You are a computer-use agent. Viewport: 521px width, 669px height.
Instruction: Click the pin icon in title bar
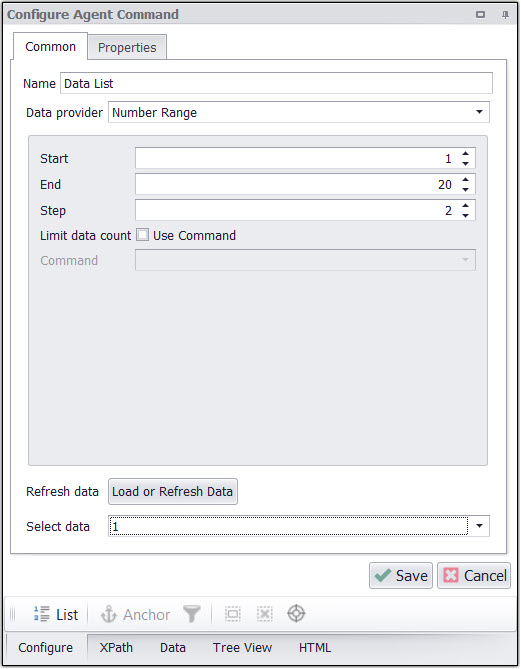pyautogui.click(x=505, y=15)
